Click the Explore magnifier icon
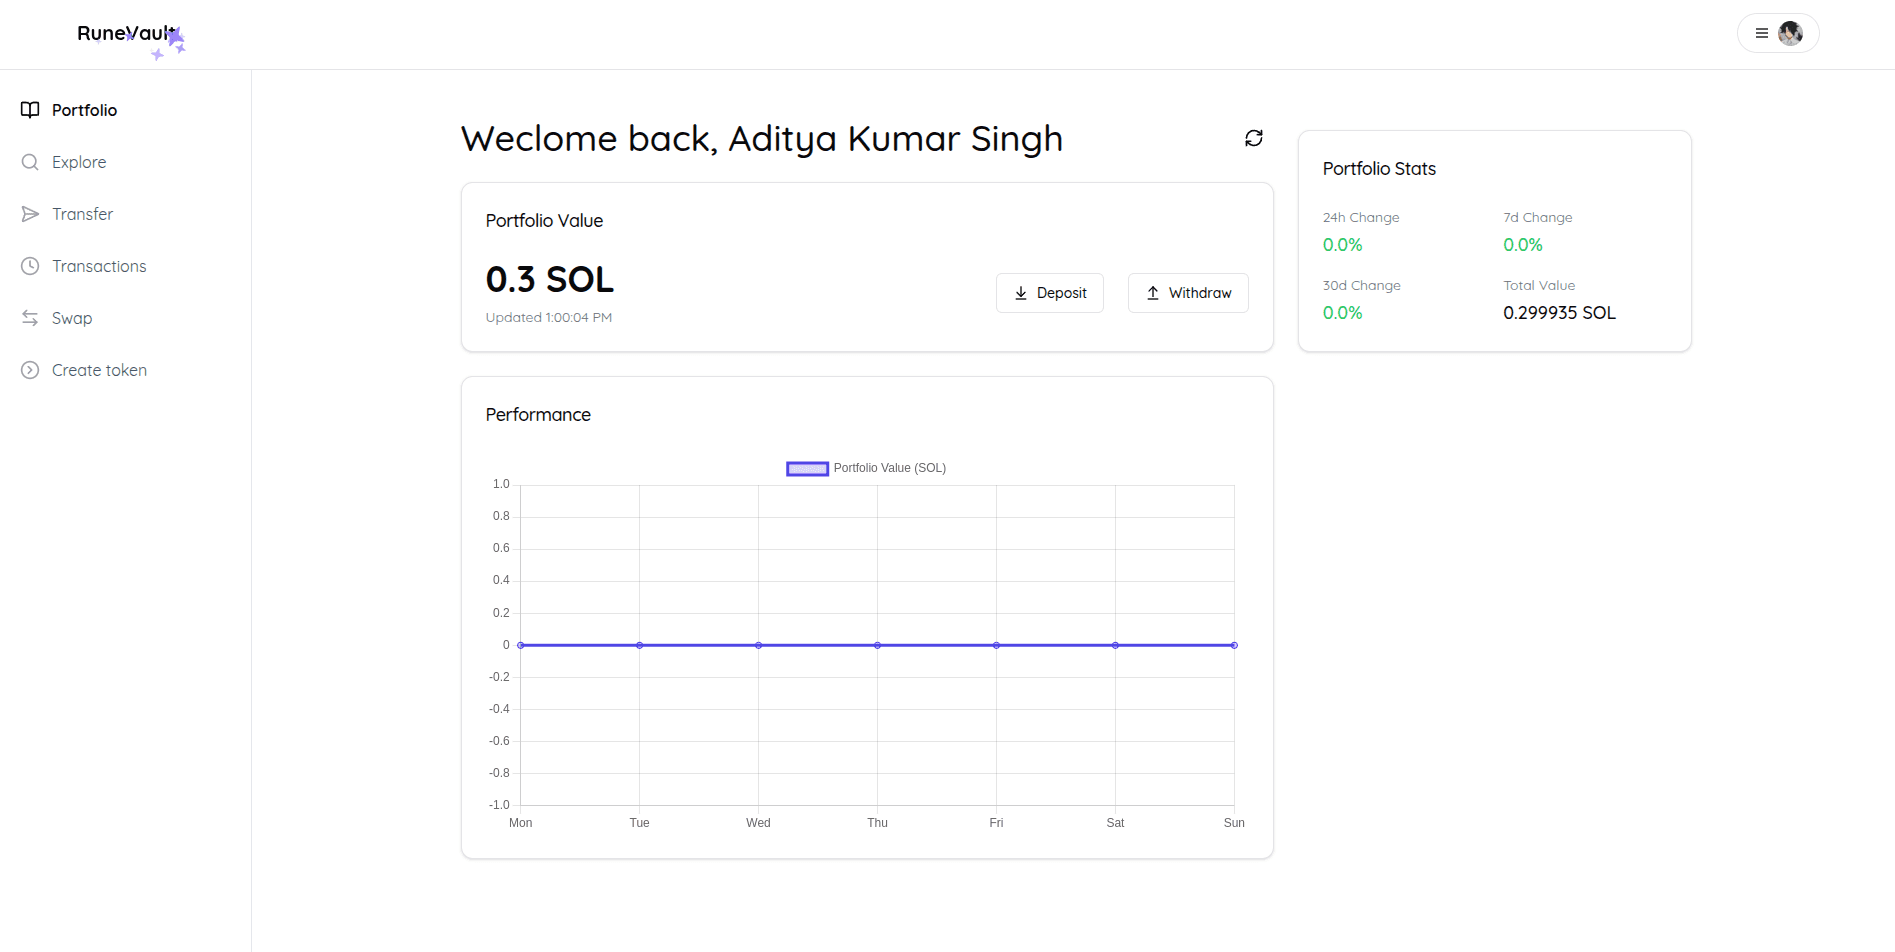Viewport: 1895px width, 952px height. pyautogui.click(x=30, y=162)
